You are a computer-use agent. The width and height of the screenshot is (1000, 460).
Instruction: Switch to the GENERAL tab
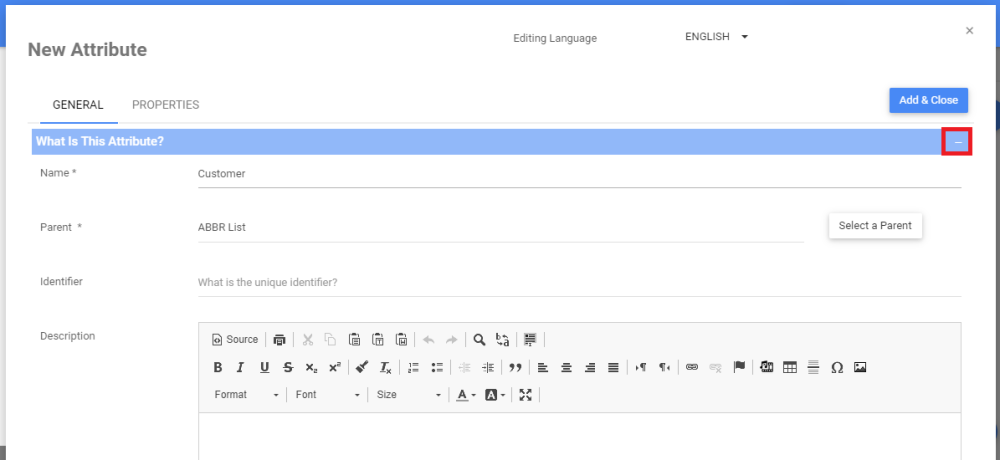[x=78, y=105]
